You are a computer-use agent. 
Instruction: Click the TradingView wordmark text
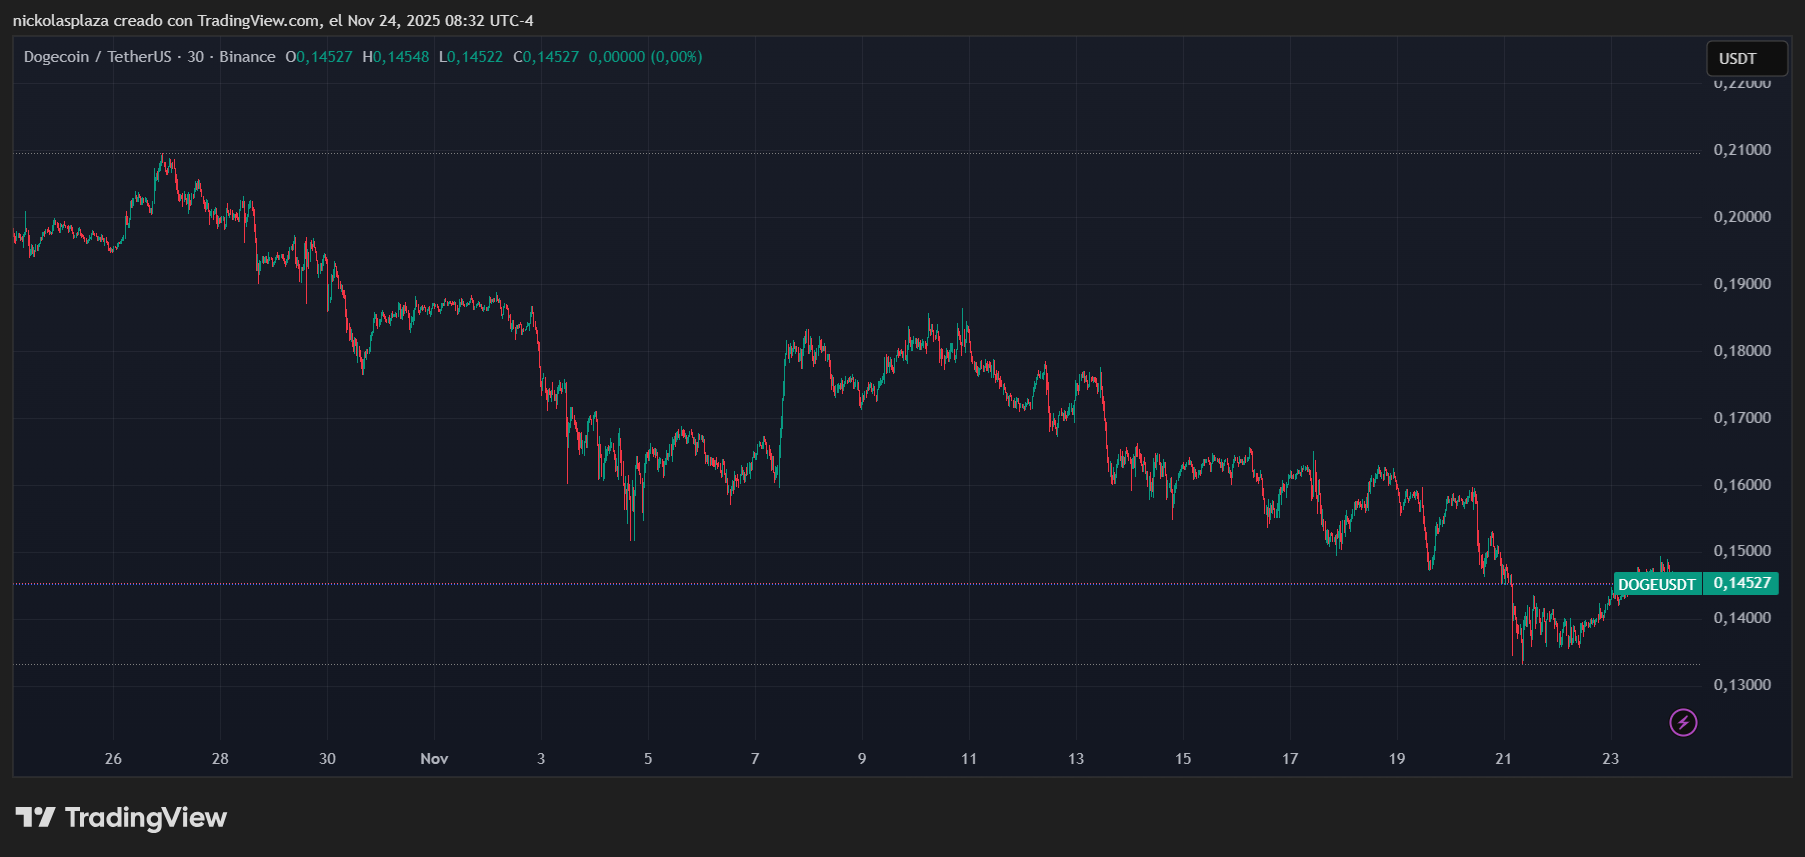click(x=146, y=818)
